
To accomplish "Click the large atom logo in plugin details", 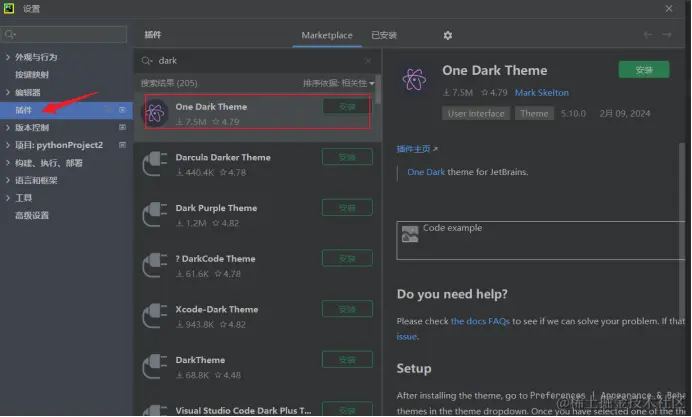I will [414, 79].
